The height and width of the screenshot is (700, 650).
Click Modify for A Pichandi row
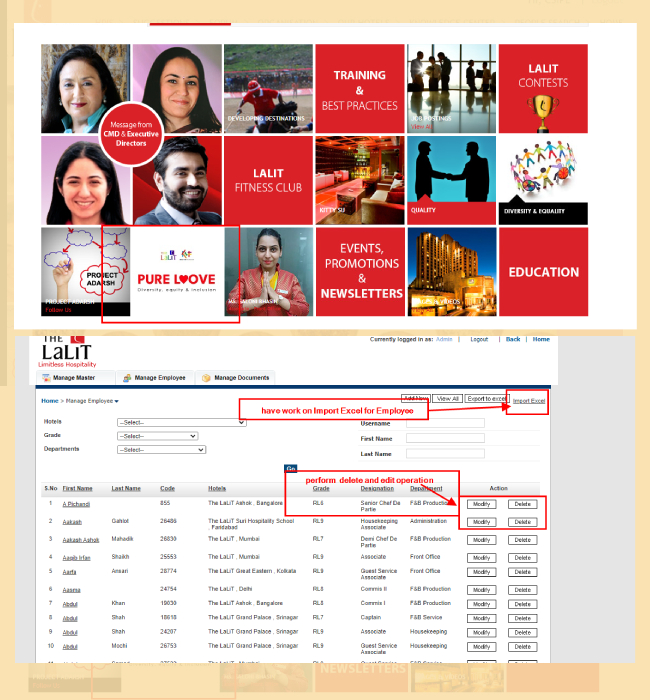[481, 504]
